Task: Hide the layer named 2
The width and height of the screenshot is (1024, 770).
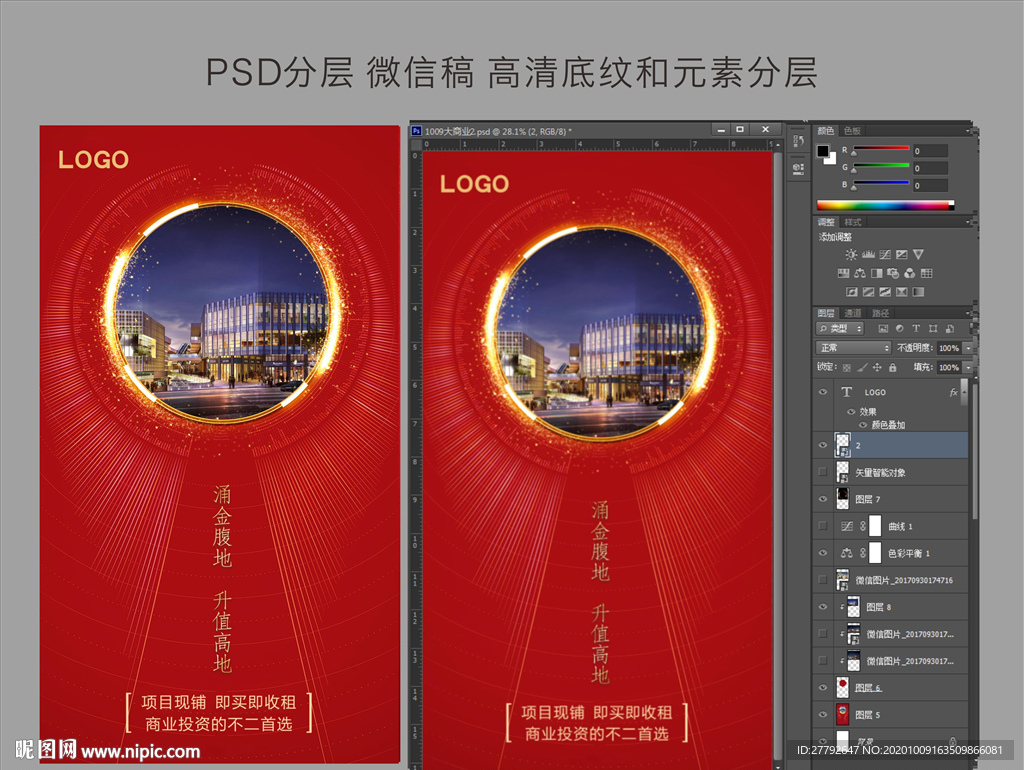Action: point(823,445)
